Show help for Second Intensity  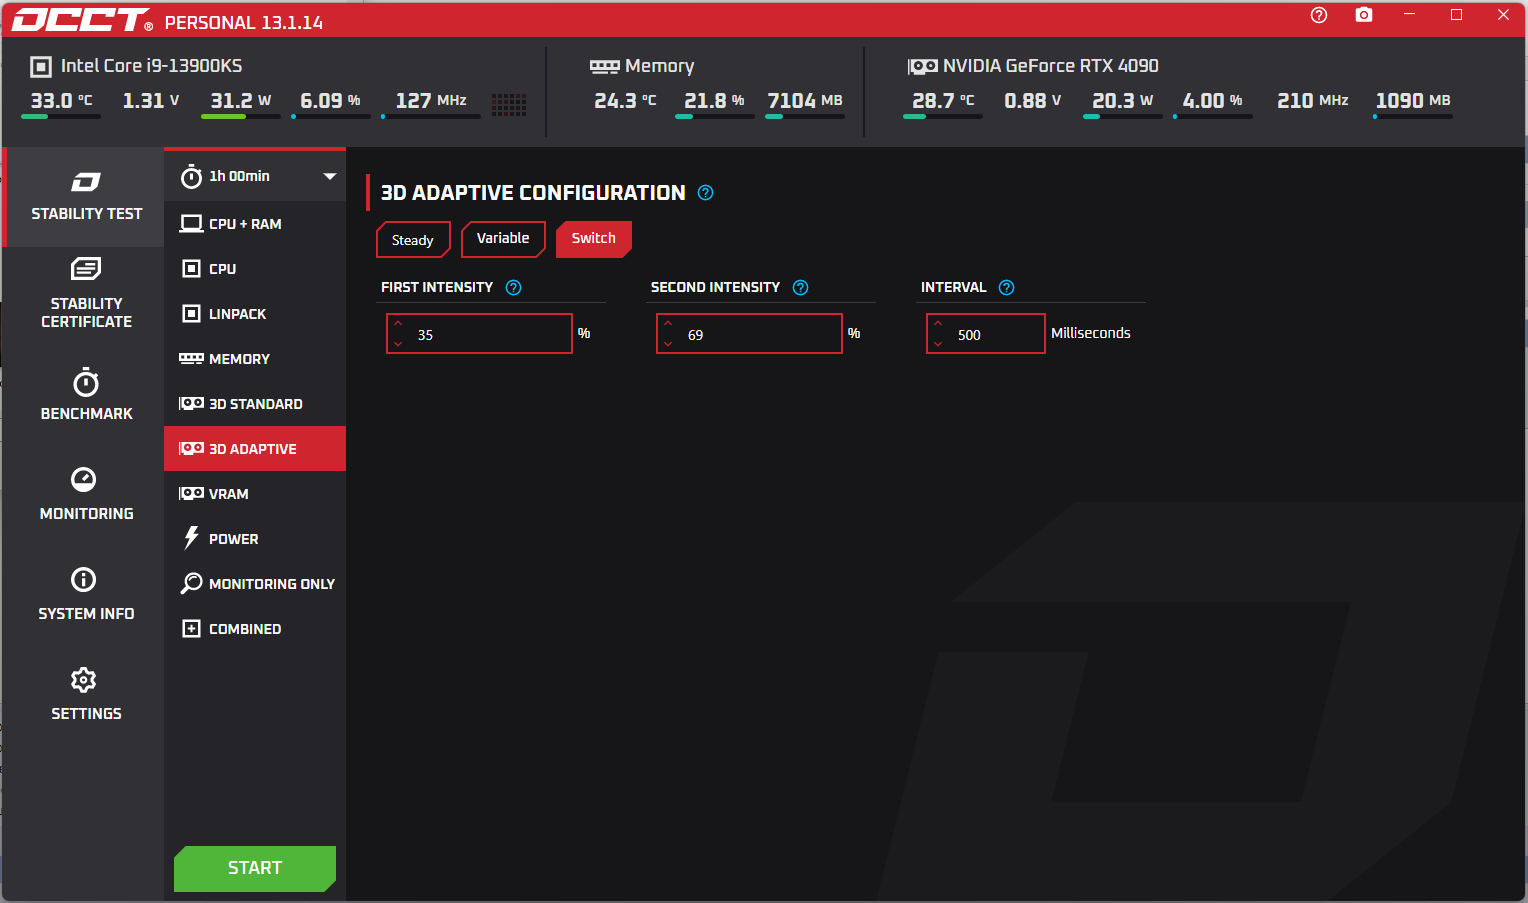[800, 288]
